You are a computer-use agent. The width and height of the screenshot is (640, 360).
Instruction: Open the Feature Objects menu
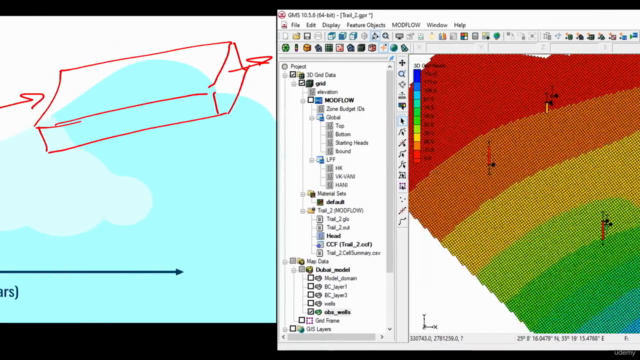pyautogui.click(x=366, y=25)
